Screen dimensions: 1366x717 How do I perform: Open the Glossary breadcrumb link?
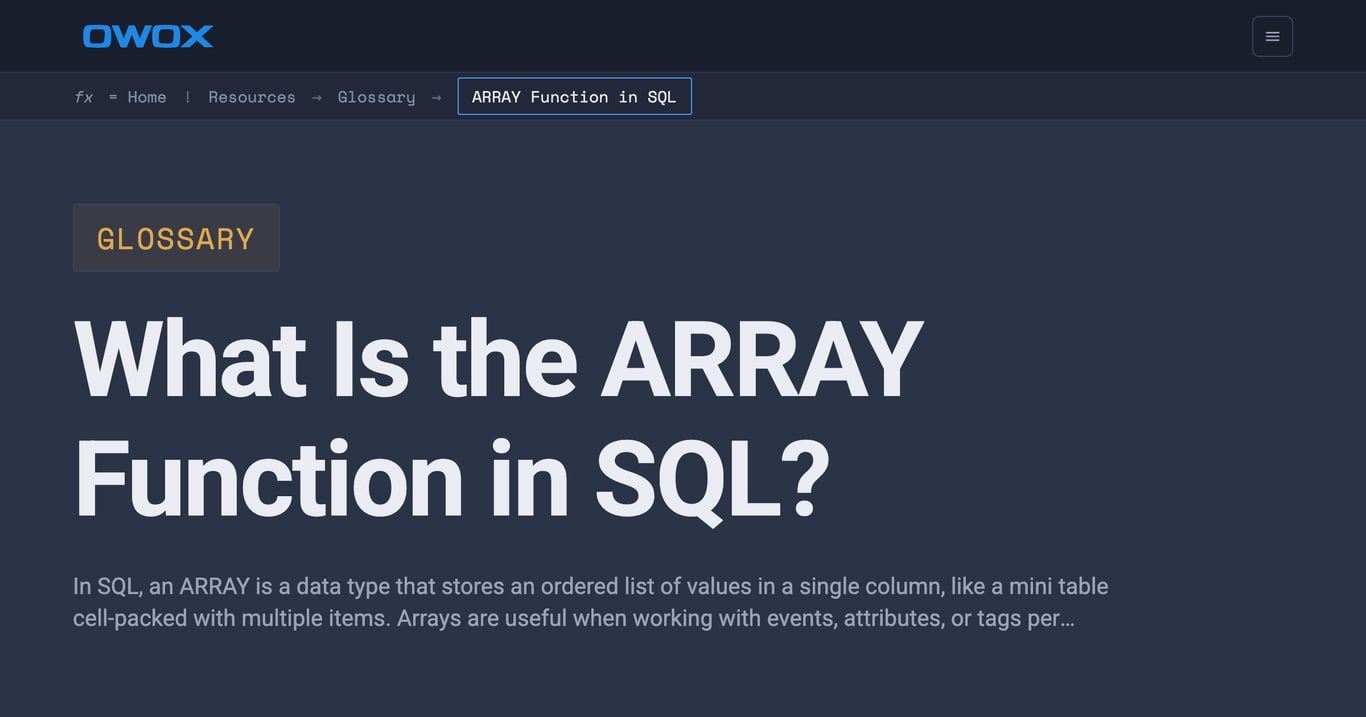click(376, 97)
